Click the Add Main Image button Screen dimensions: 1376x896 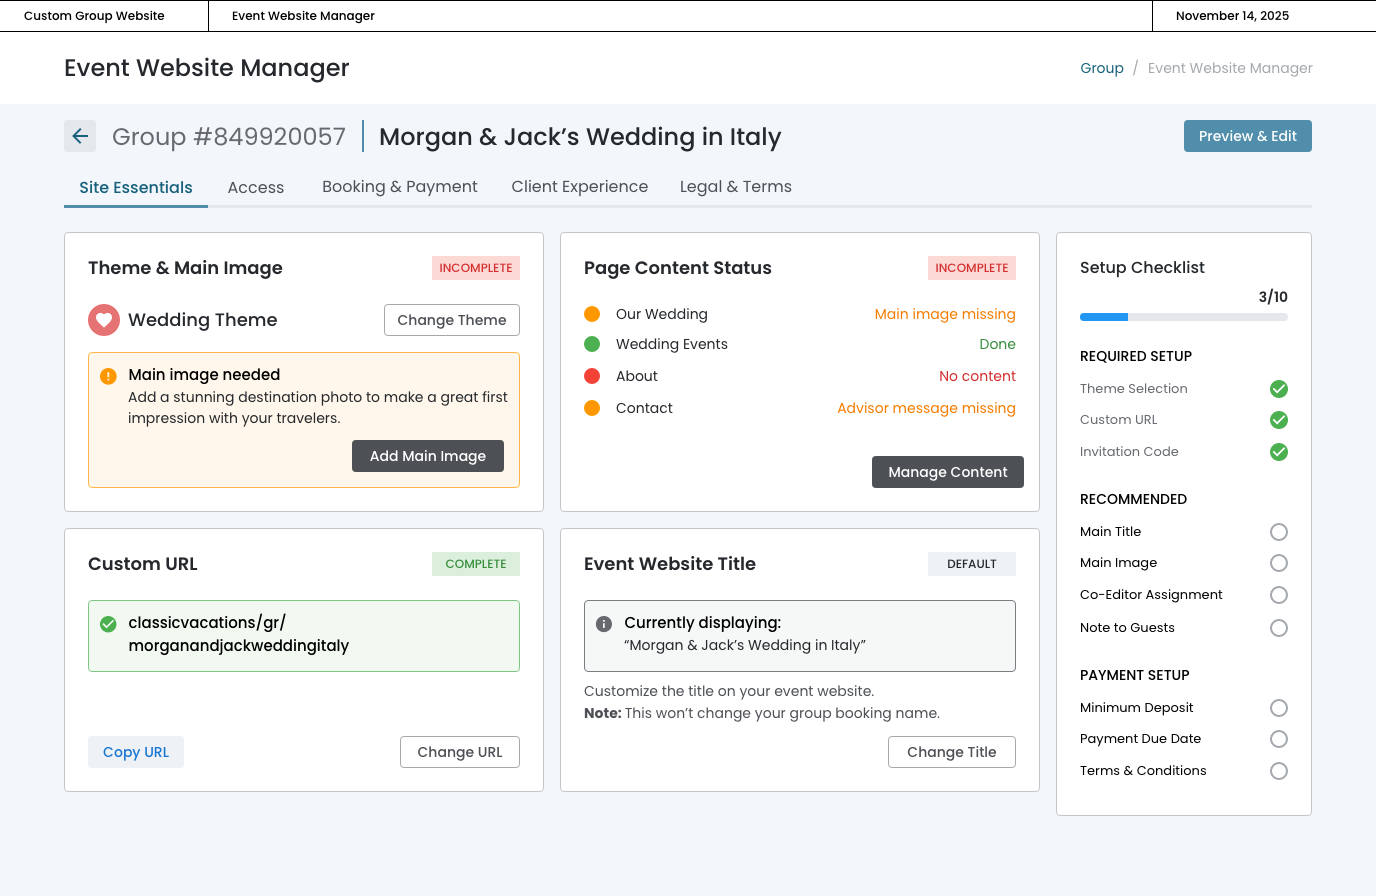428,456
